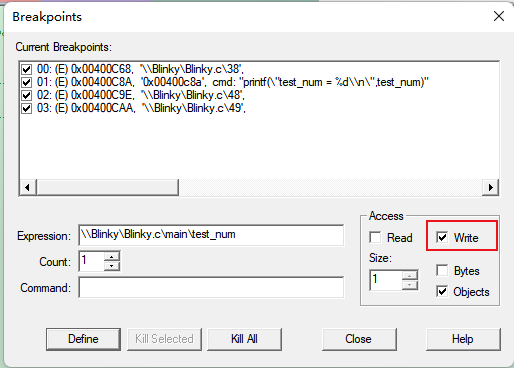This screenshot has width=514, height=368.
Task: Toggle breakpoint 00 checkbox at 0x00400C68
Action: click(26, 70)
